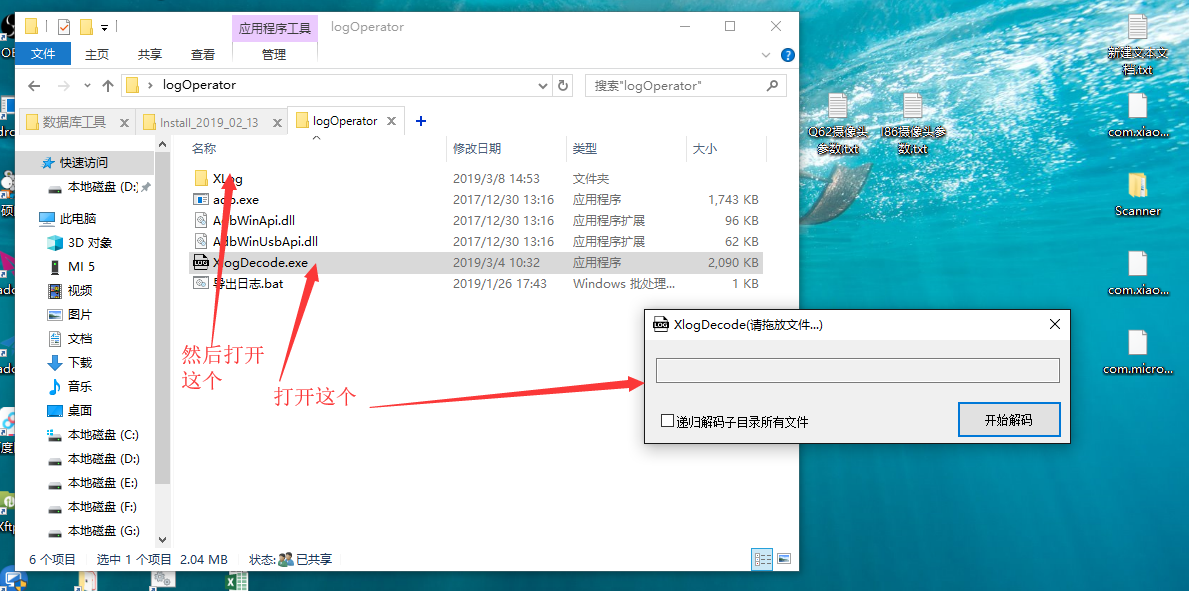Open recent locations dropdown arrow
This screenshot has height=591, width=1189.
tap(87, 86)
